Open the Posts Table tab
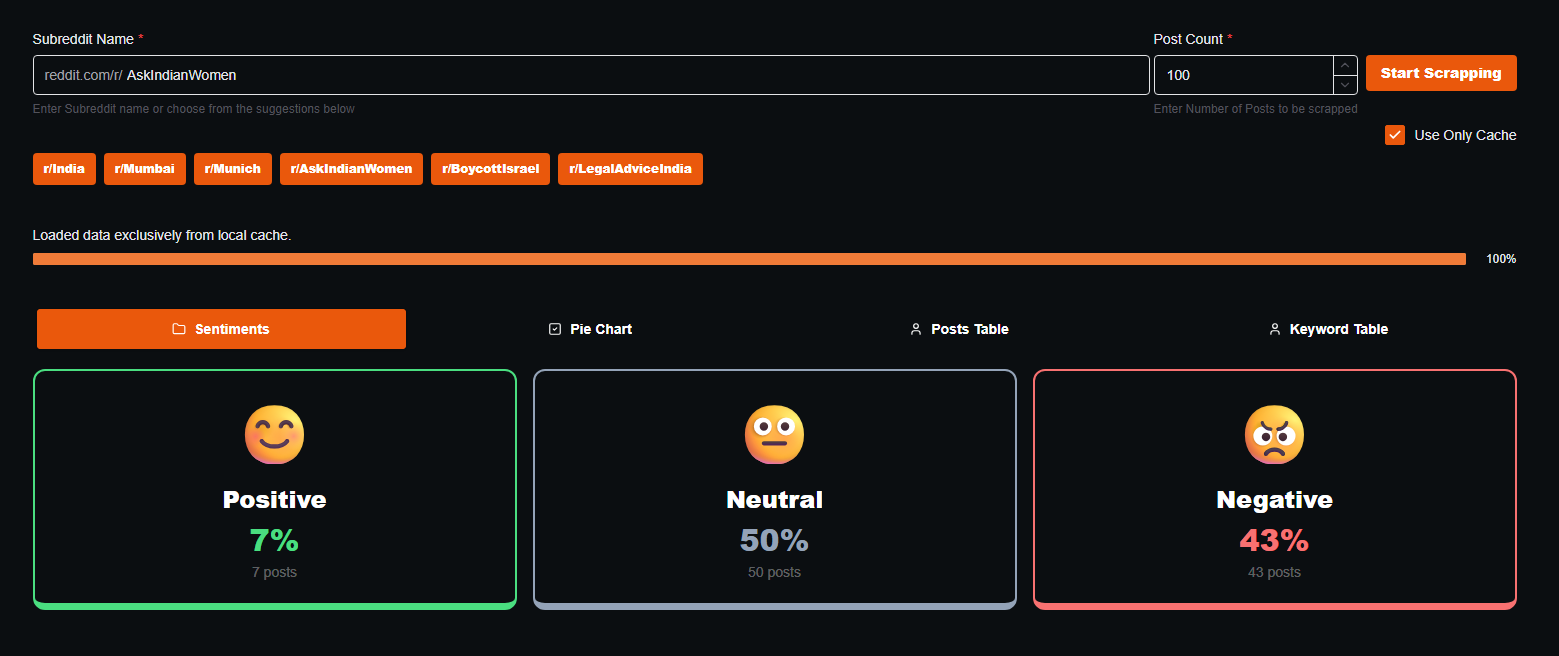The width and height of the screenshot is (1559, 656). click(x=959, y=329)
